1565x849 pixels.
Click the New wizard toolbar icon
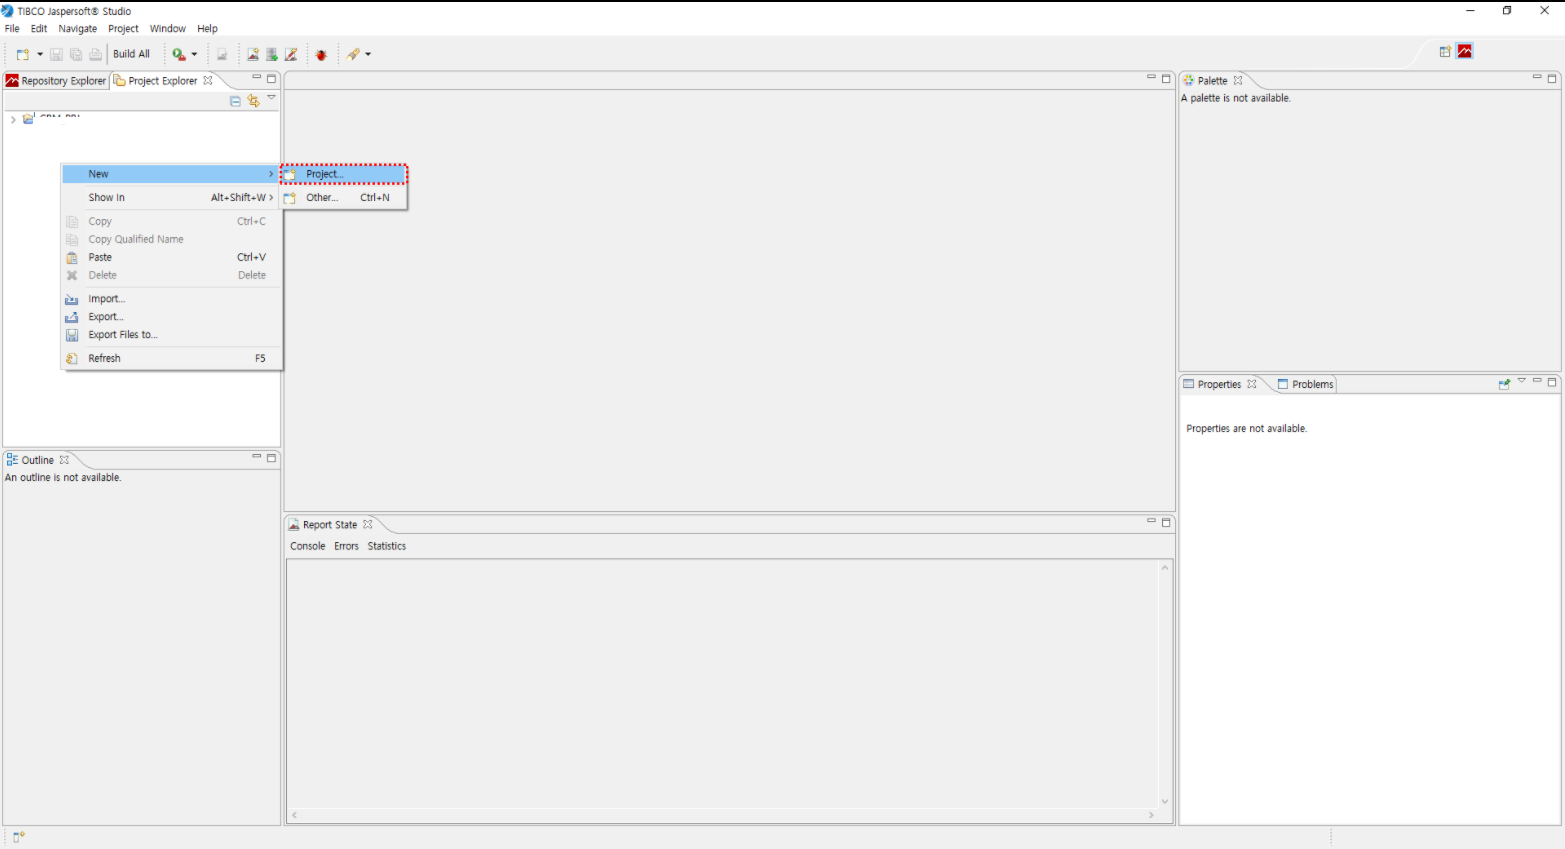(x=23, y=54)
